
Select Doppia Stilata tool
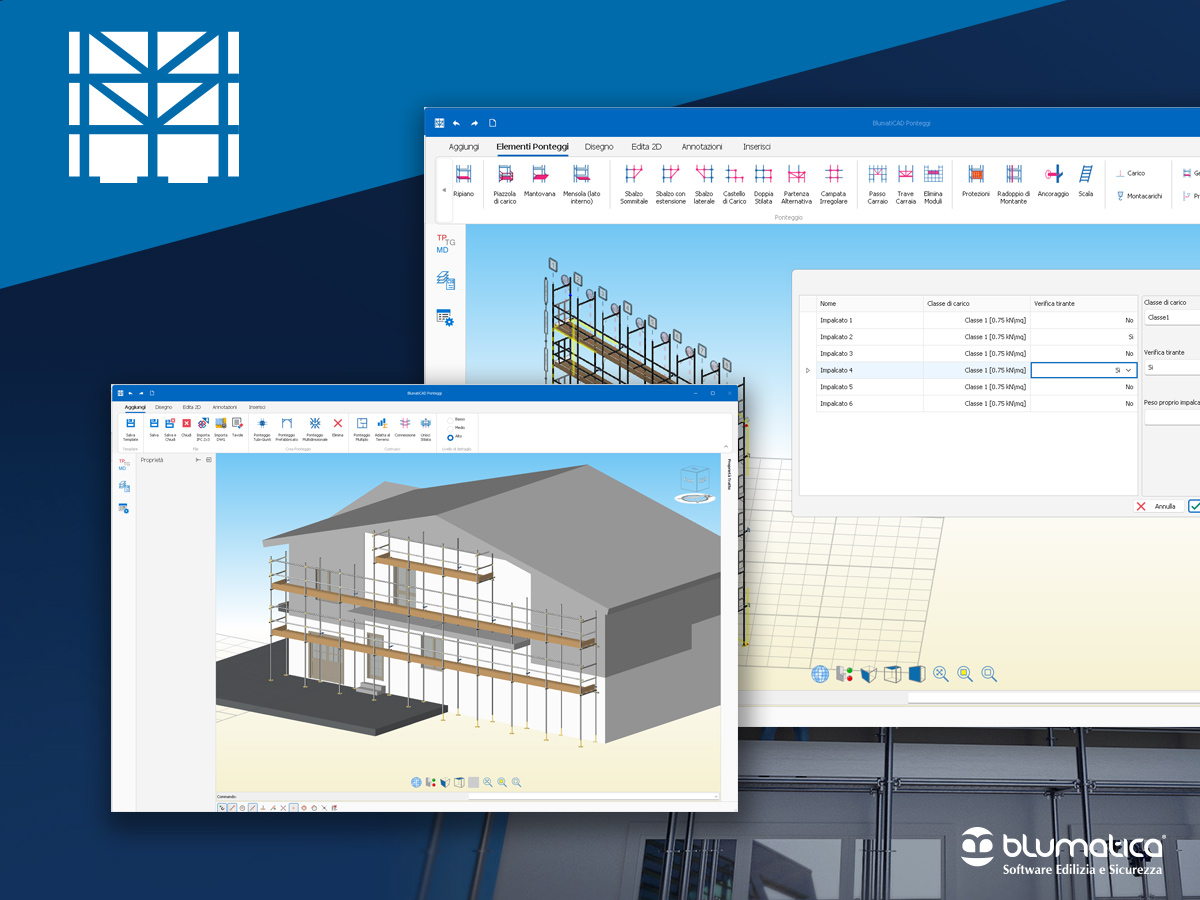tap(763, 185)
